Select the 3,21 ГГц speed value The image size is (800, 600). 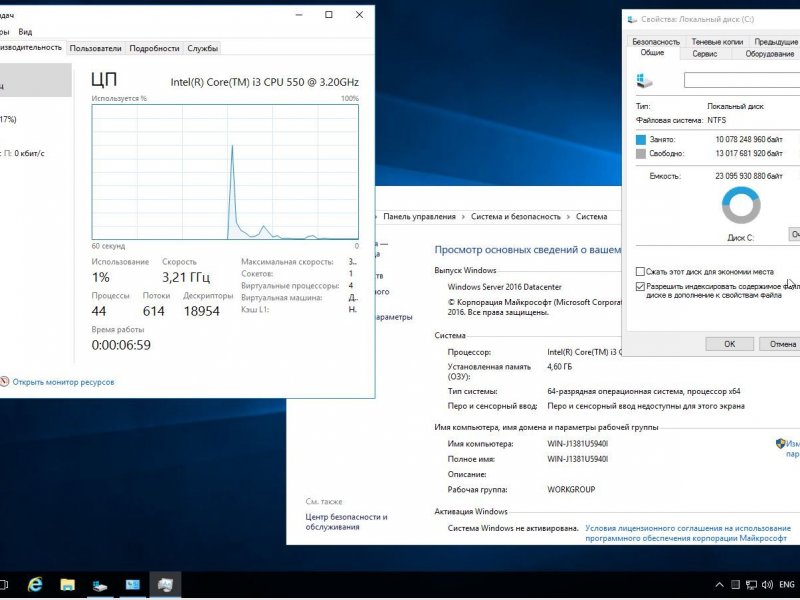tap(186, 277)
